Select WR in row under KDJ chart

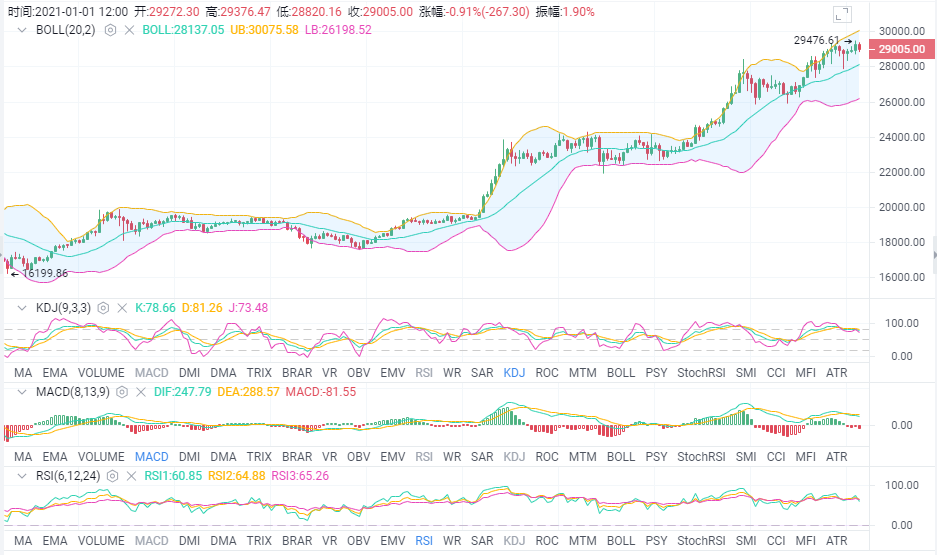pyautogui.click(x=452, y=373)
